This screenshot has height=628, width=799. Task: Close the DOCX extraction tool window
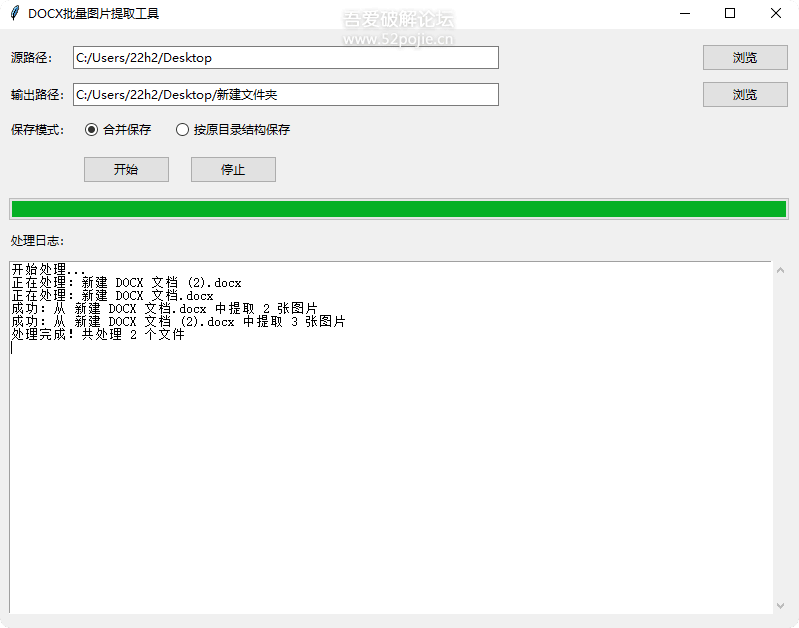pyautogui.click(x=776, y=13)
